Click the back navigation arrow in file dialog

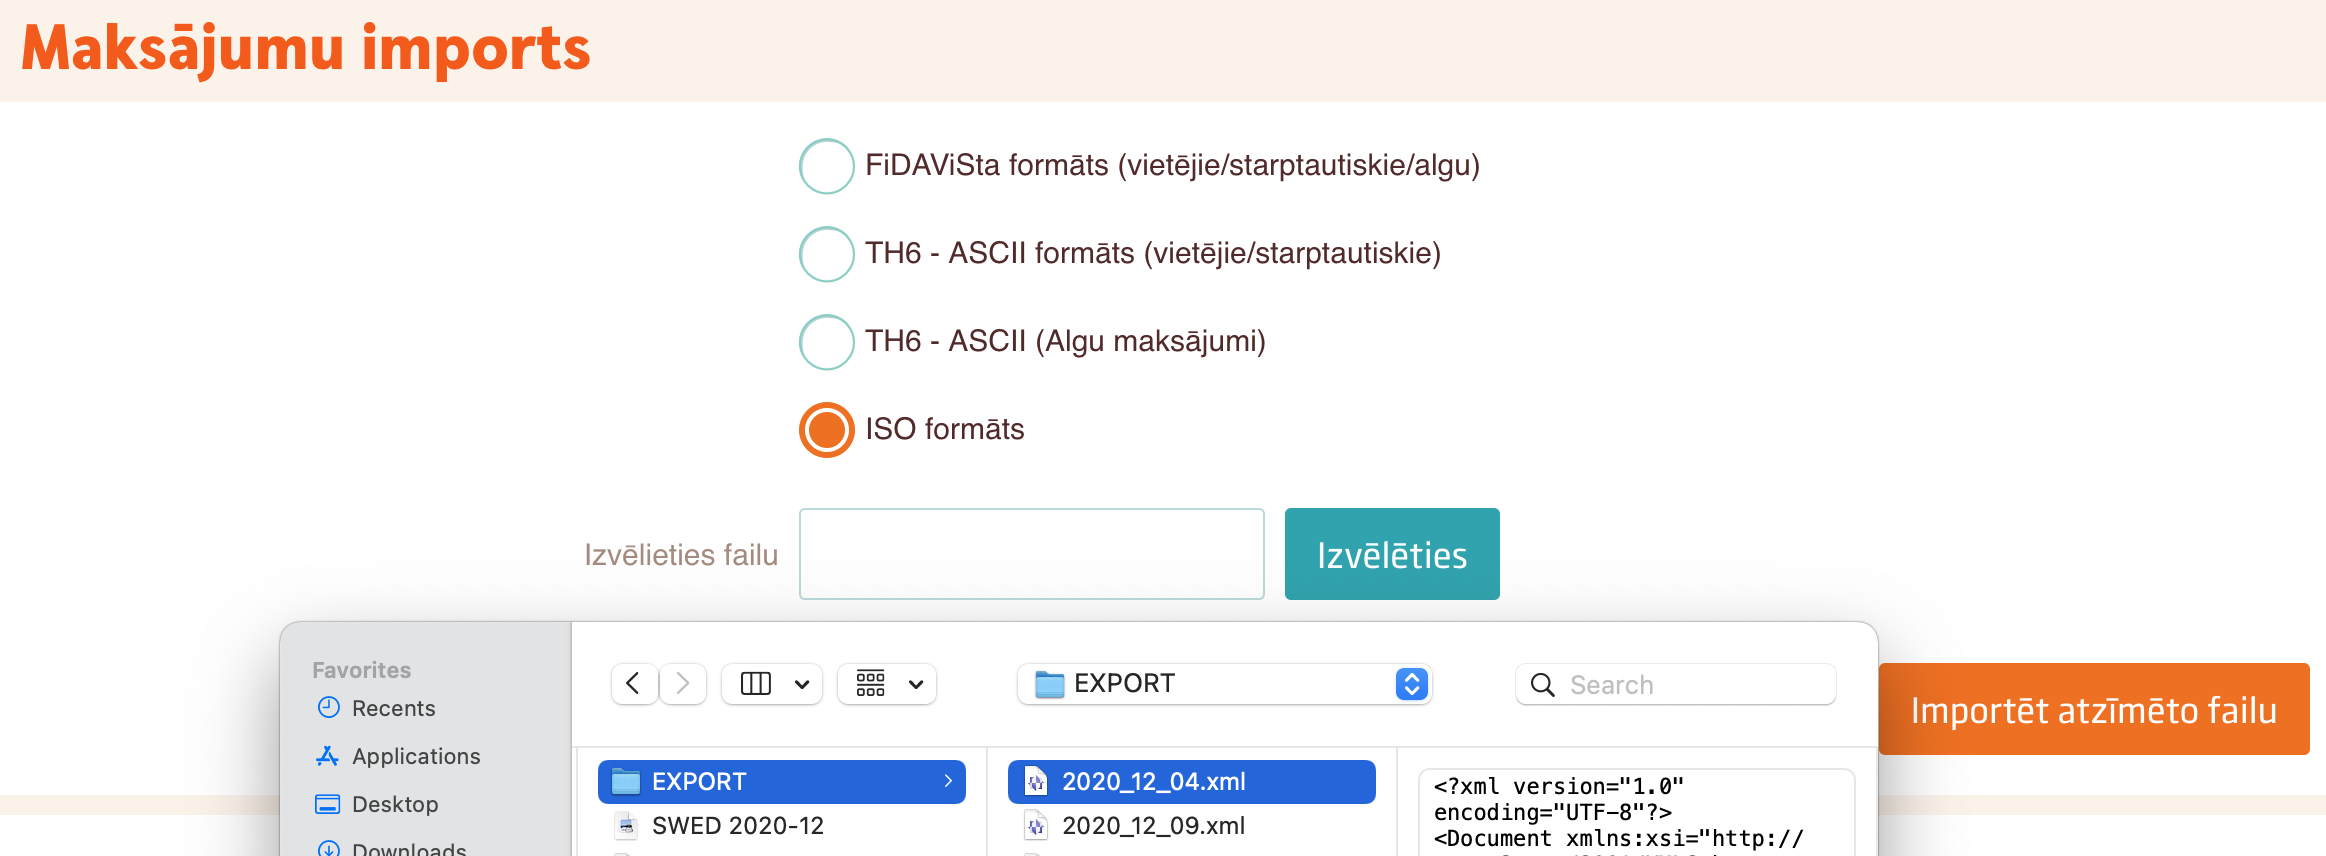pos(633,684)
